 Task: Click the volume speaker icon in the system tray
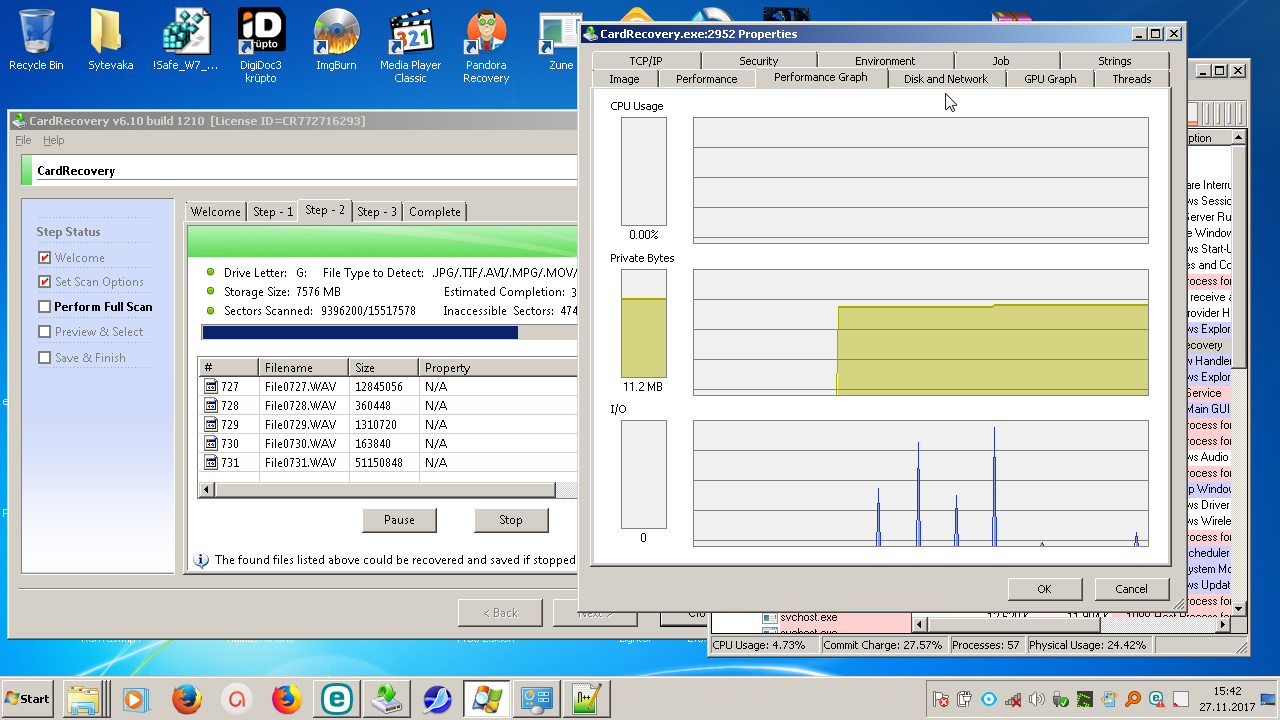click(1037, 699)
